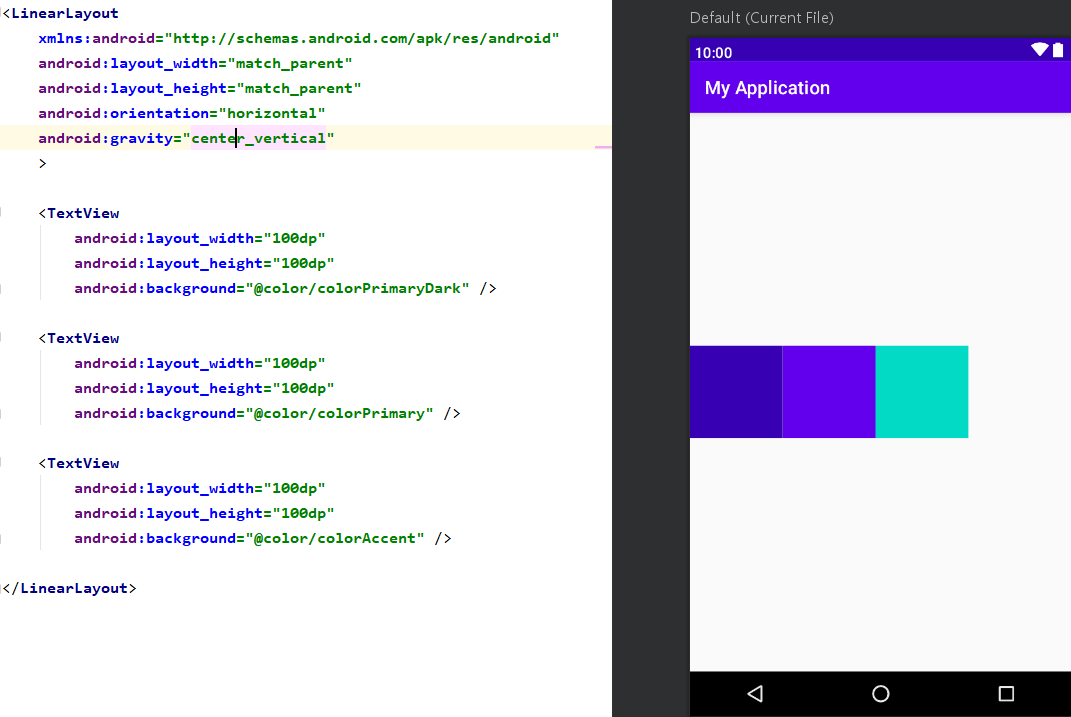Click the opening LinearLayout tag
Image resolution: width=1071 pixels, height=717 pixels.
61,13
